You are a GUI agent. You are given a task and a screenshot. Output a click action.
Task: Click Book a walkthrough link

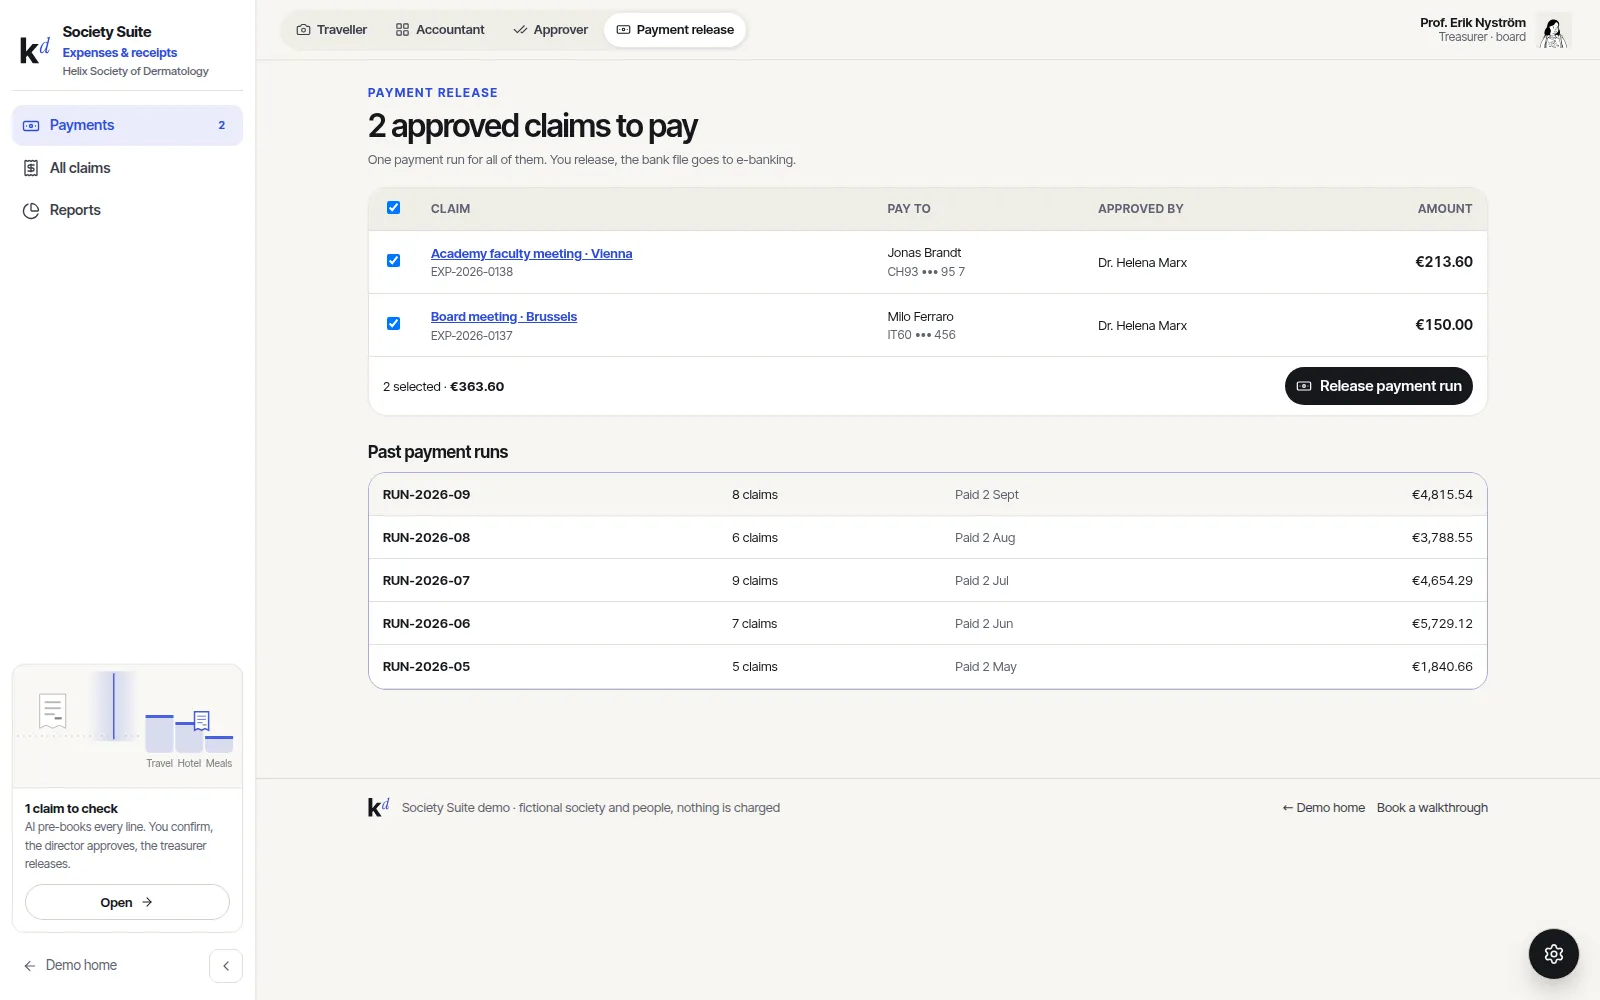tap(1432, 808)
